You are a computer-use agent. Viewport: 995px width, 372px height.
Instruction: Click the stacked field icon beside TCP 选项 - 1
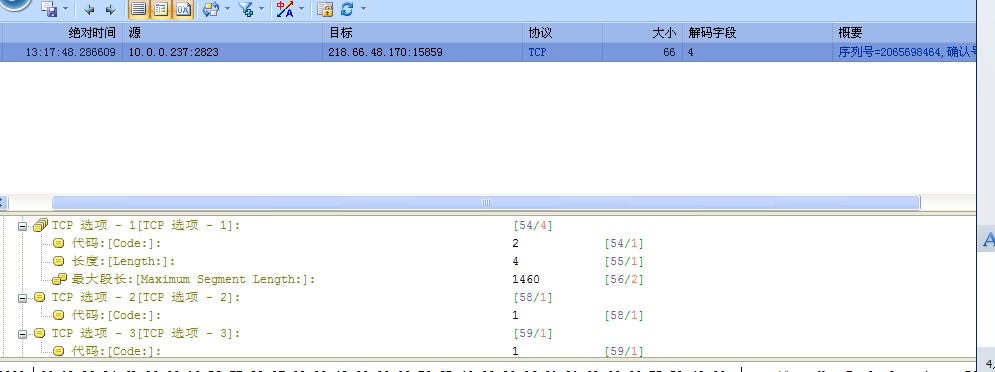[x=40, y=225]
